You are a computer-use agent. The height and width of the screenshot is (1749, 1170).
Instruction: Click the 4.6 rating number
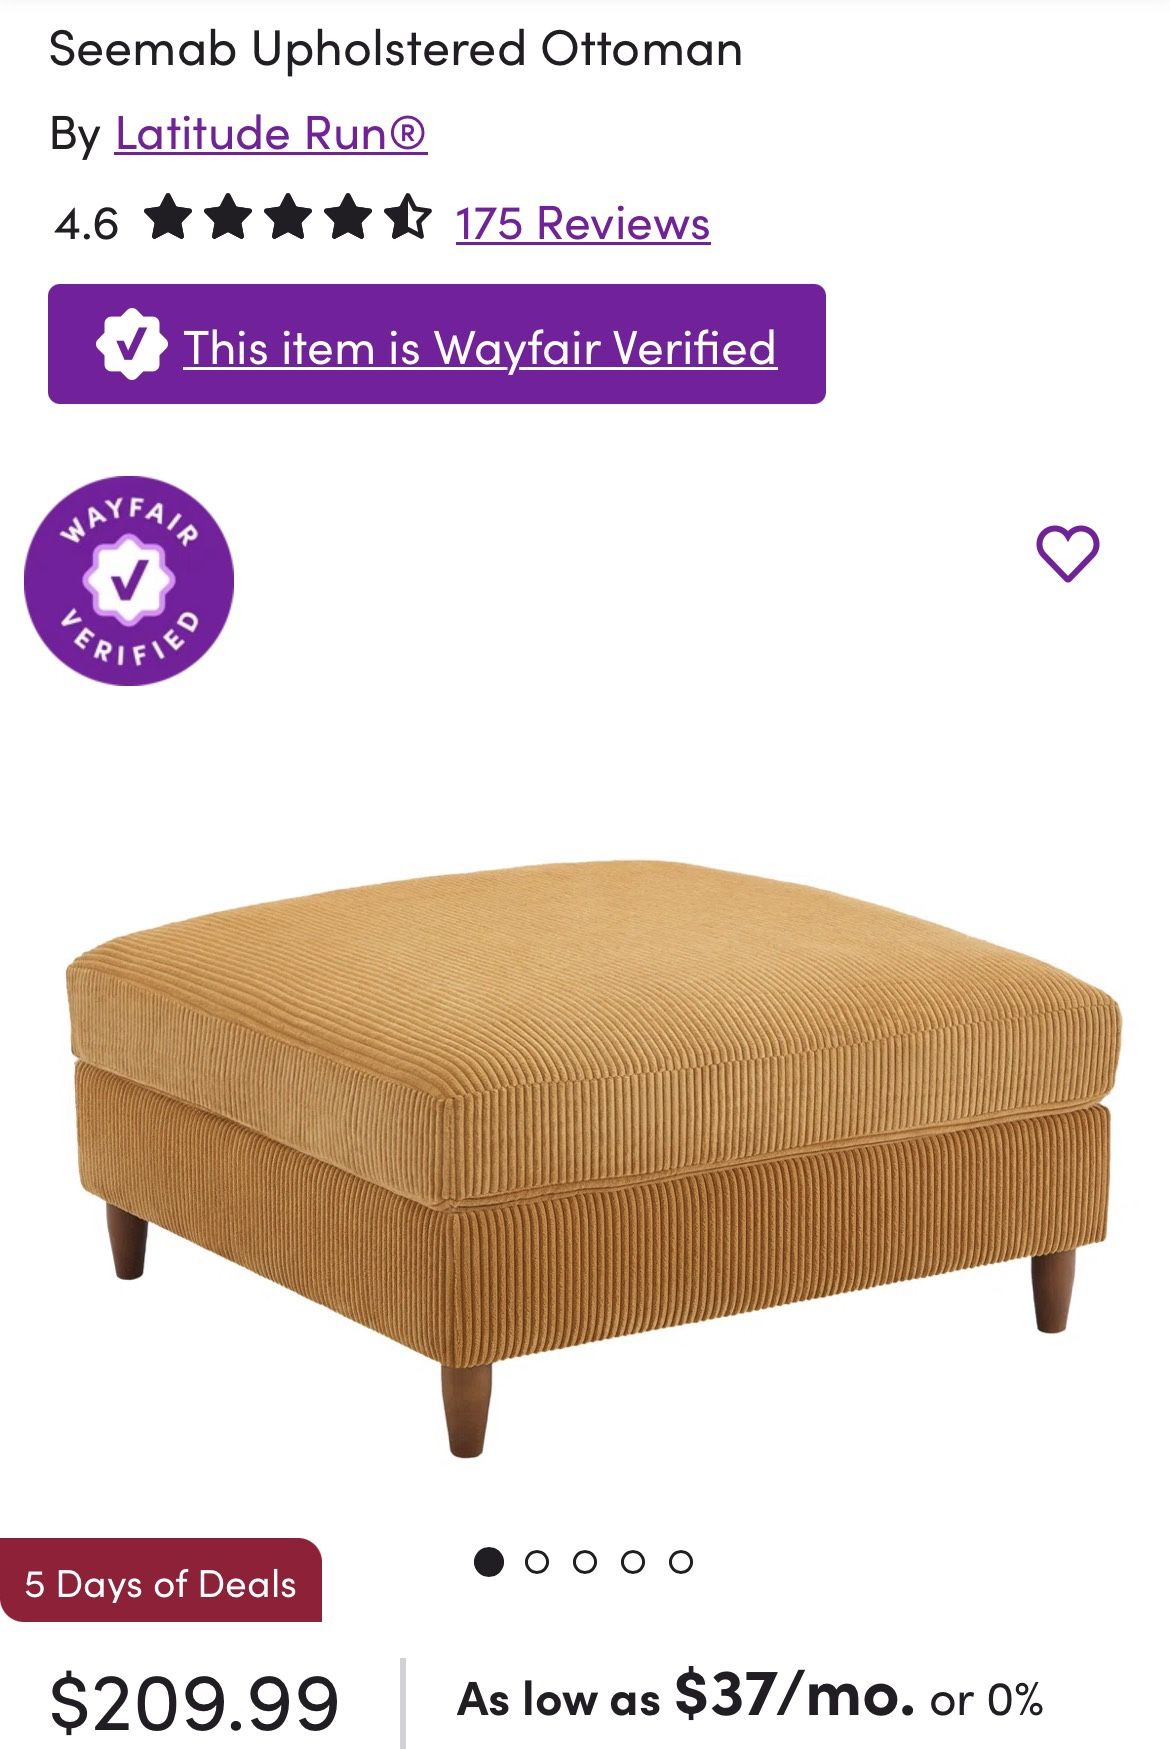click(x=86, y=224)
